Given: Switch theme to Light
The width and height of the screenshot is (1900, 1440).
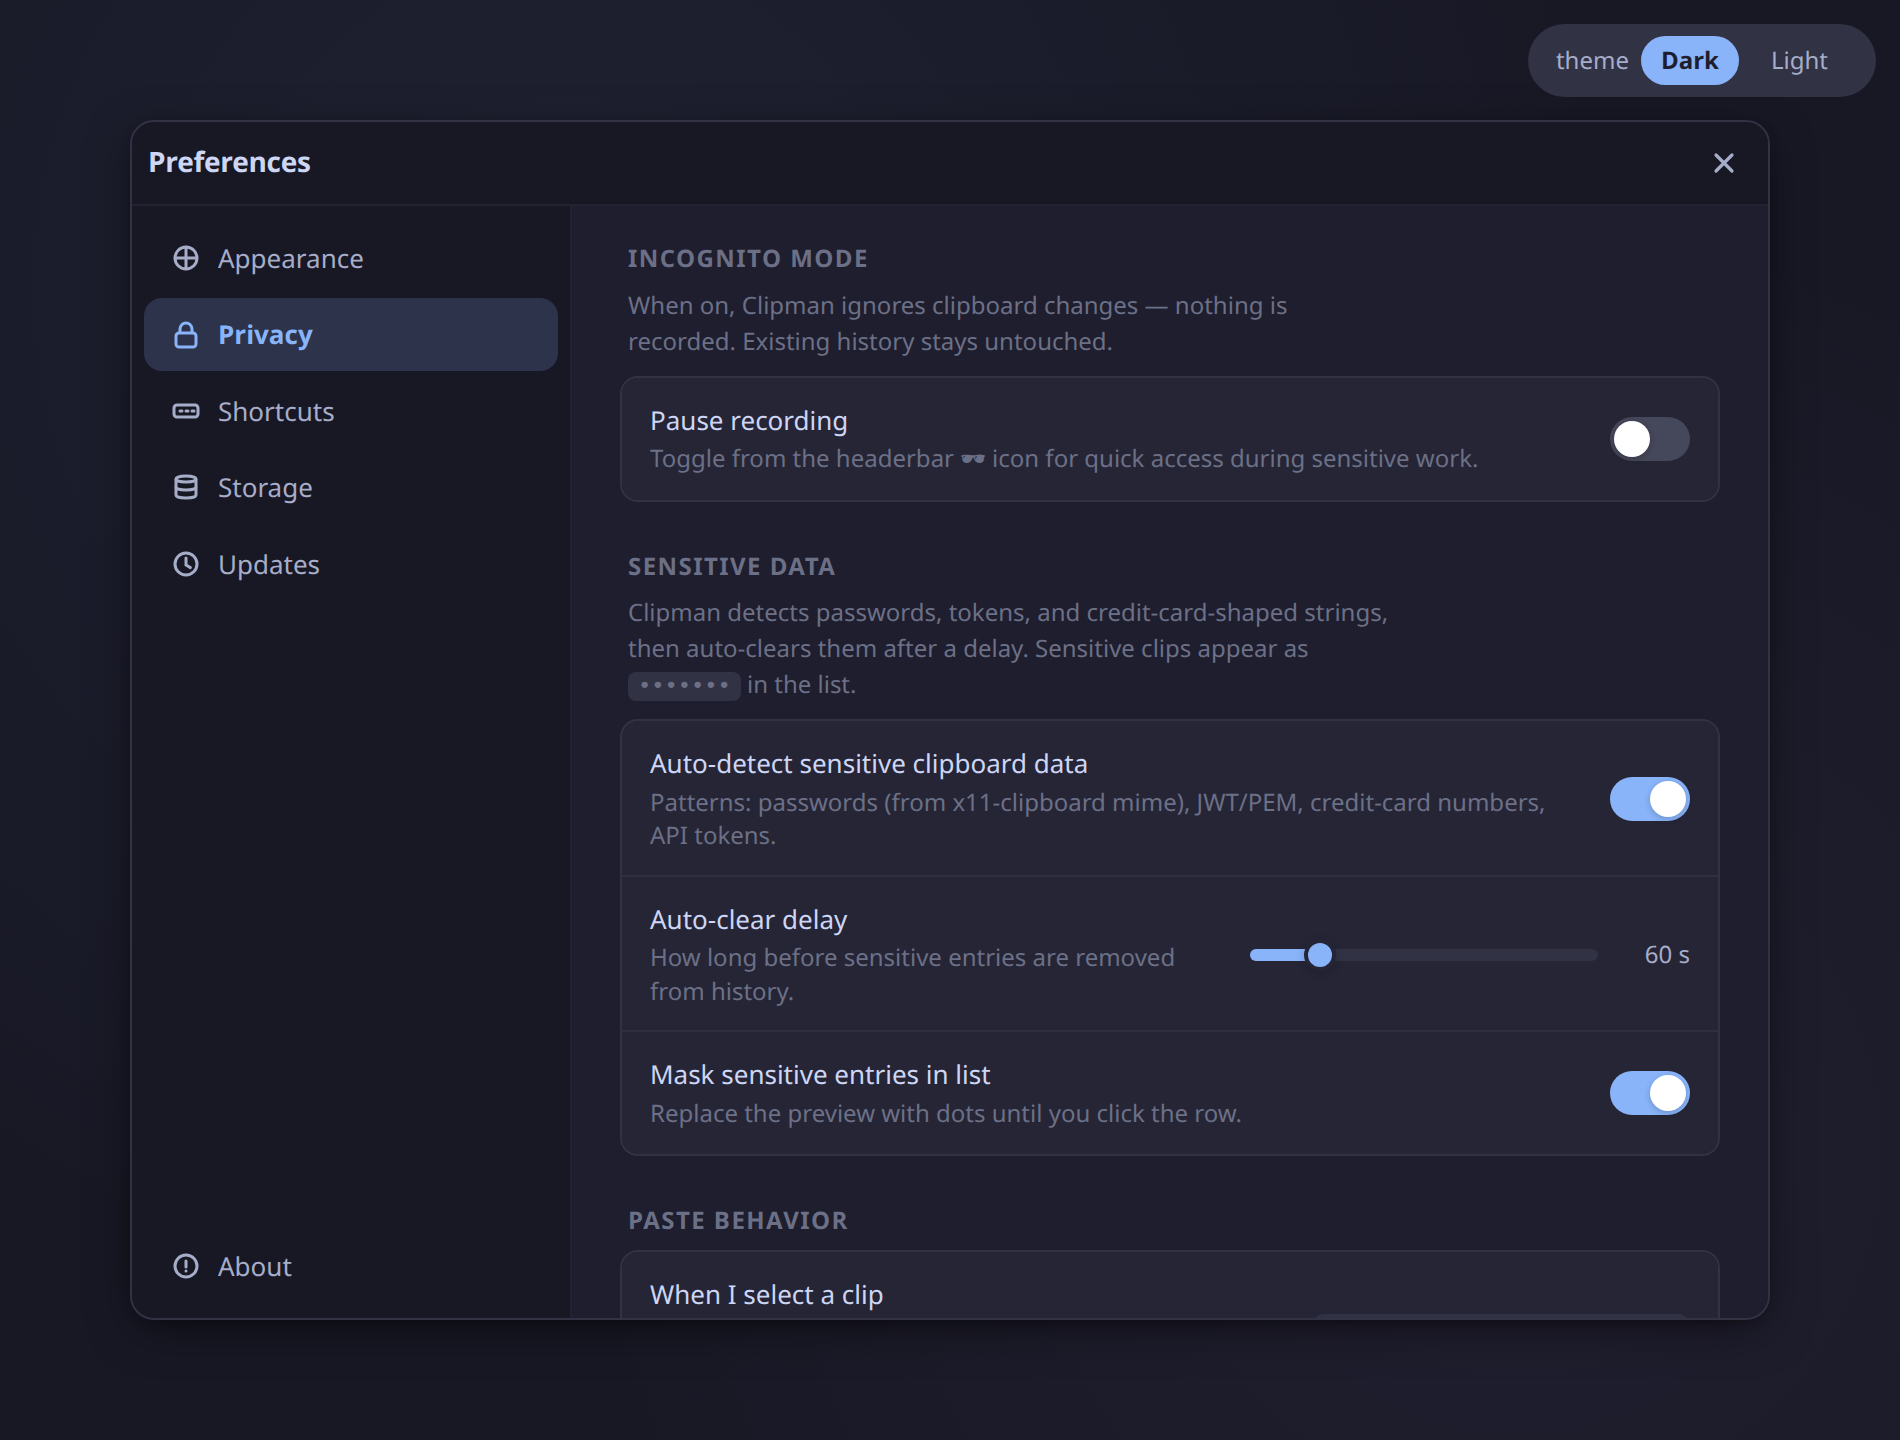Looking at the screenshot, I should point(1799,61).
